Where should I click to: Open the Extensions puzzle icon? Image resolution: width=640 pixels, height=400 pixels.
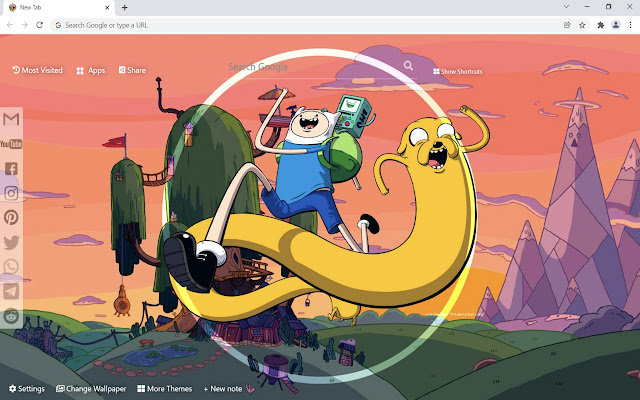tap(600, 25)
